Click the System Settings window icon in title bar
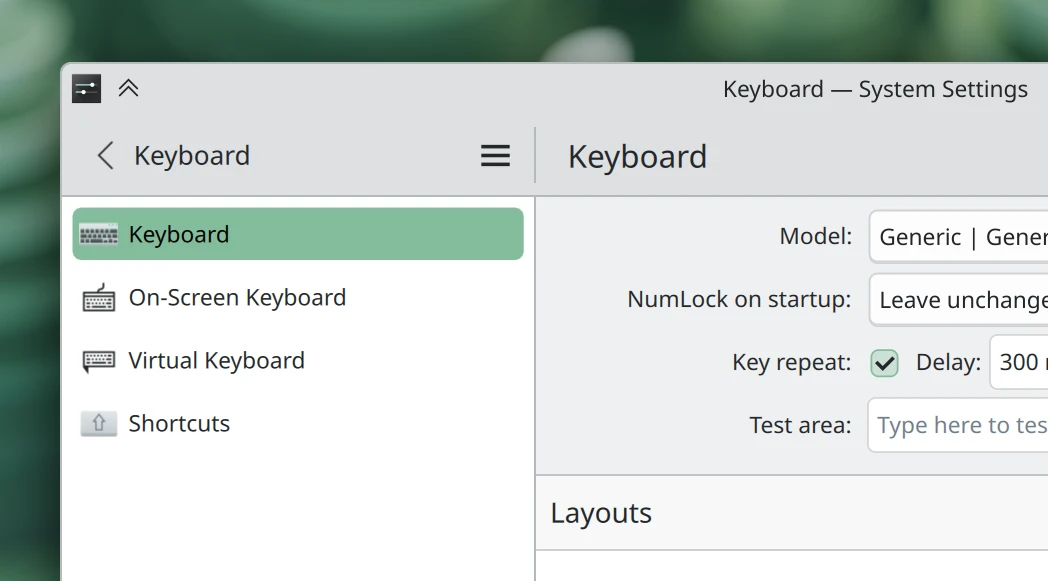1048x581 pixels. point(87,89)
